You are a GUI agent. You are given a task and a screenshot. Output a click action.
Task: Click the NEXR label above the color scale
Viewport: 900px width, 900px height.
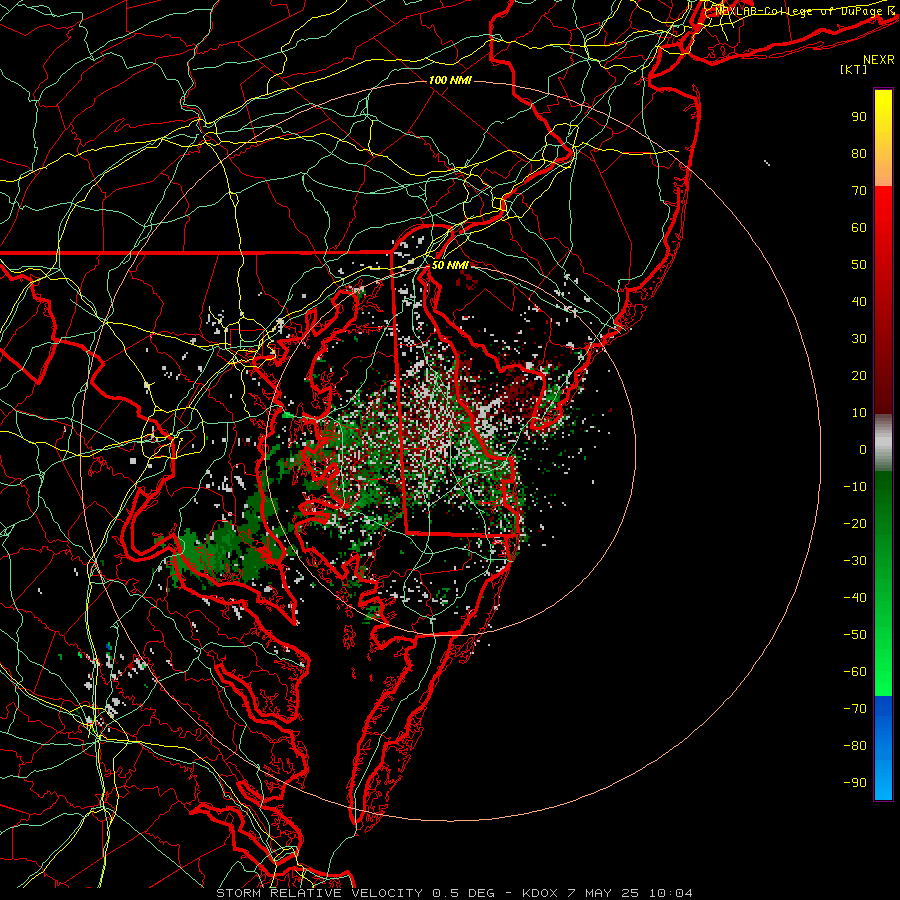coord(878,60)
